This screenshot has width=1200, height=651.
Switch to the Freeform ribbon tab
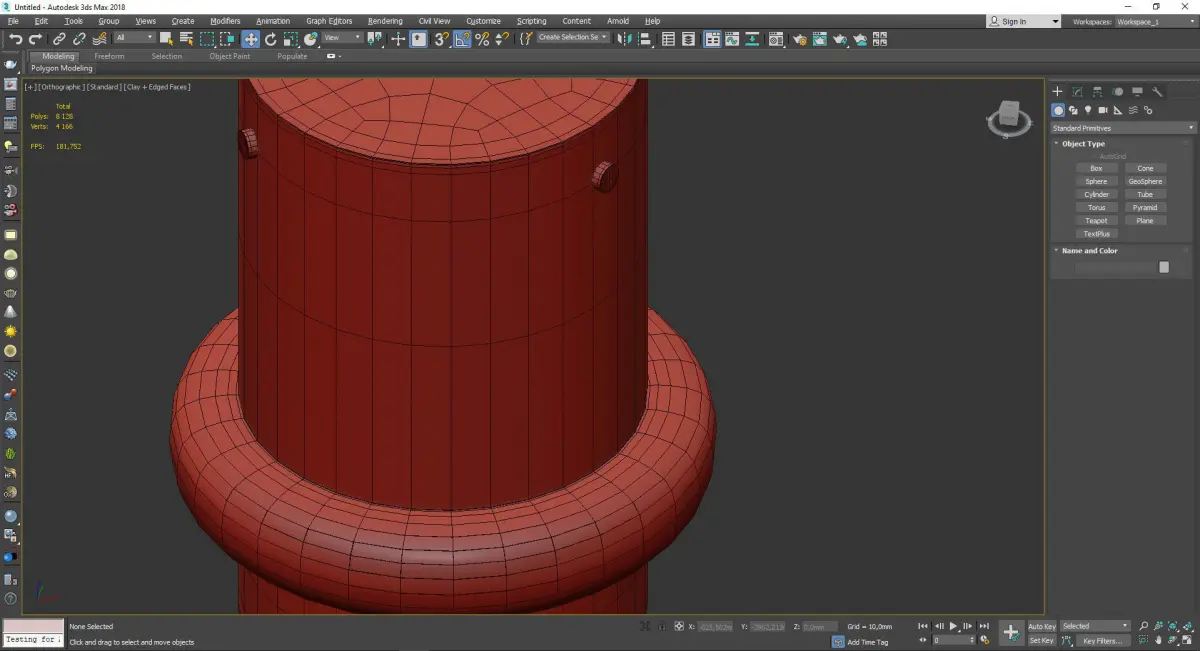click(x=109, y=56)
